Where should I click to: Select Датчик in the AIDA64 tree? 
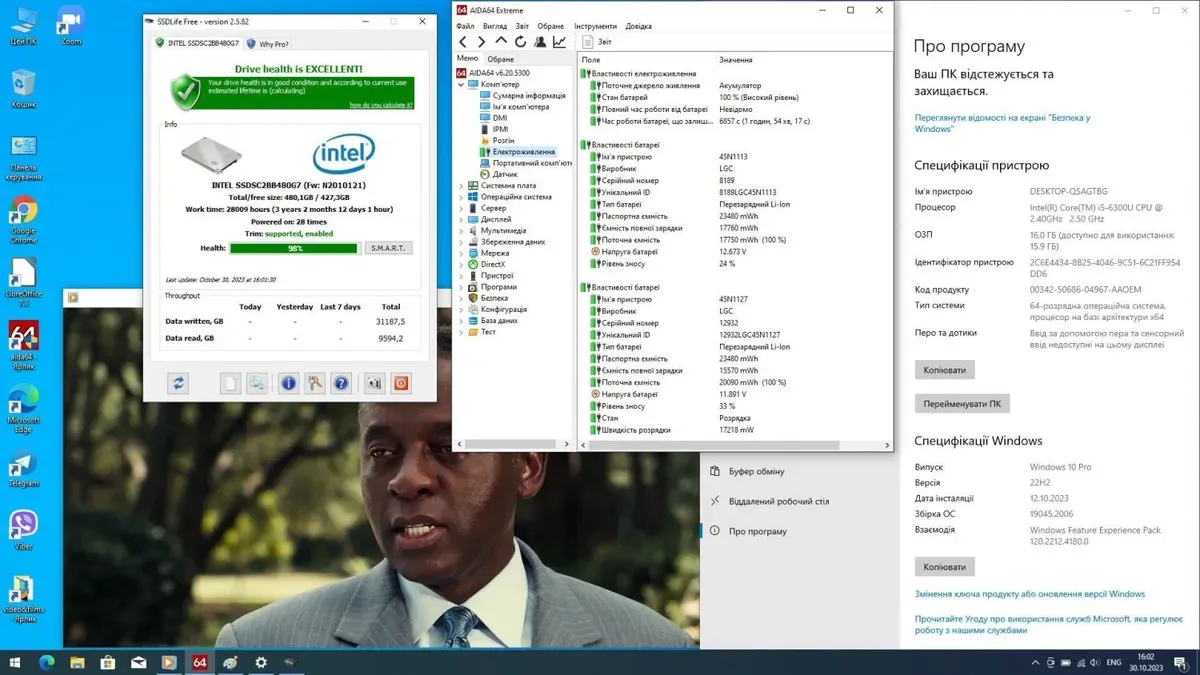[504, 175]
